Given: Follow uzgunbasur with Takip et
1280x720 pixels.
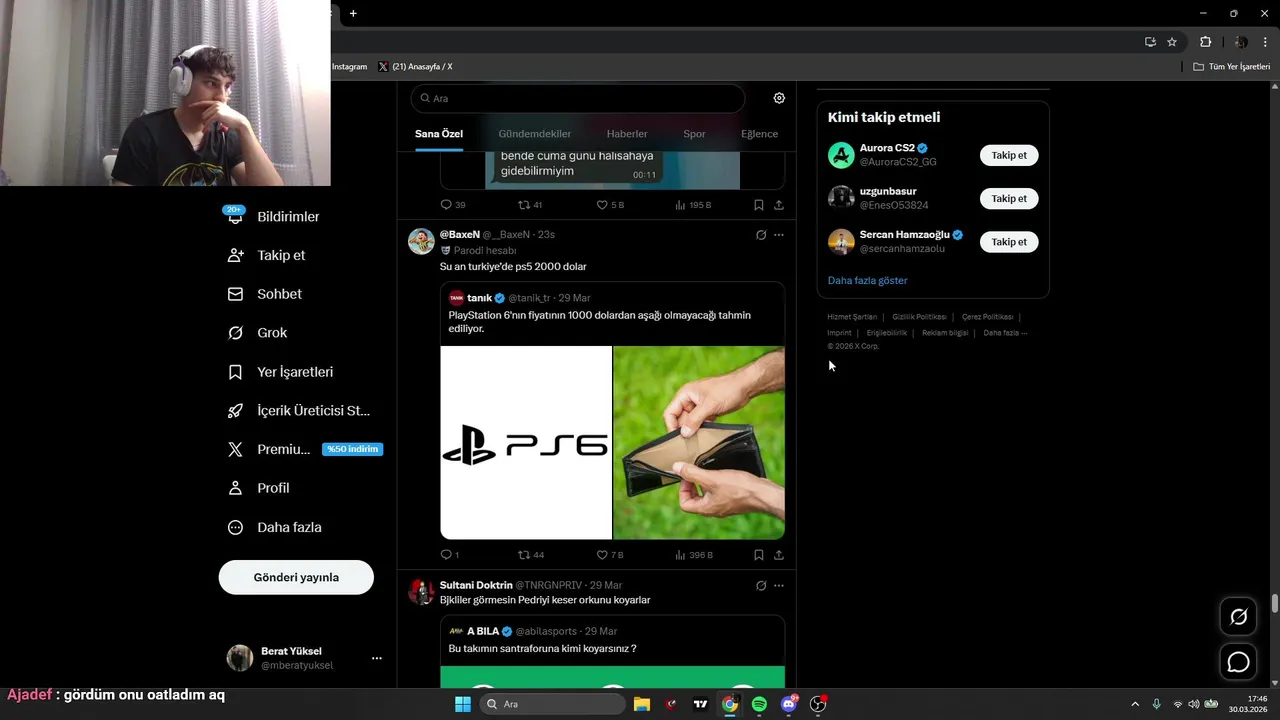Looking at the screenshot, I should pyautogui.click(x=1009, y=198).
